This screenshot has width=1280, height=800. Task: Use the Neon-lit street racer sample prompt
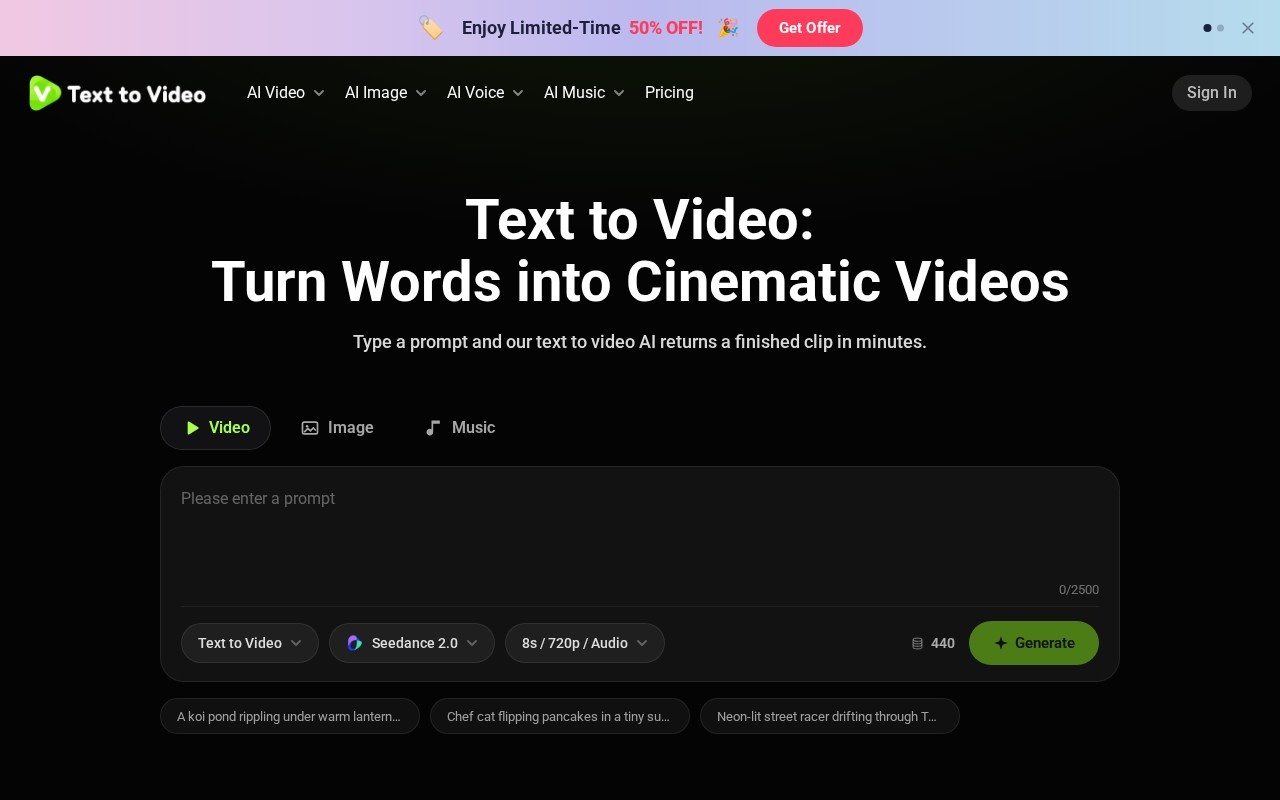pos(830,716)
